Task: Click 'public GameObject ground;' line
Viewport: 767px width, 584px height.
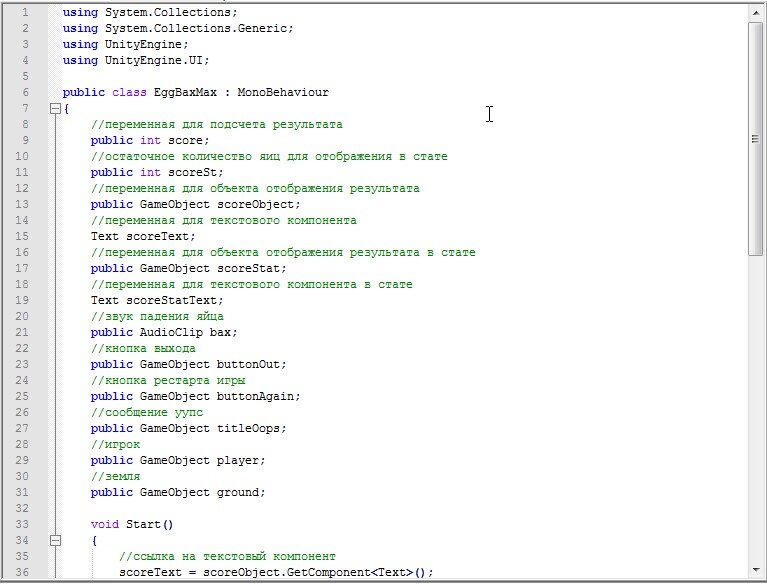Action: pos(178,493)
